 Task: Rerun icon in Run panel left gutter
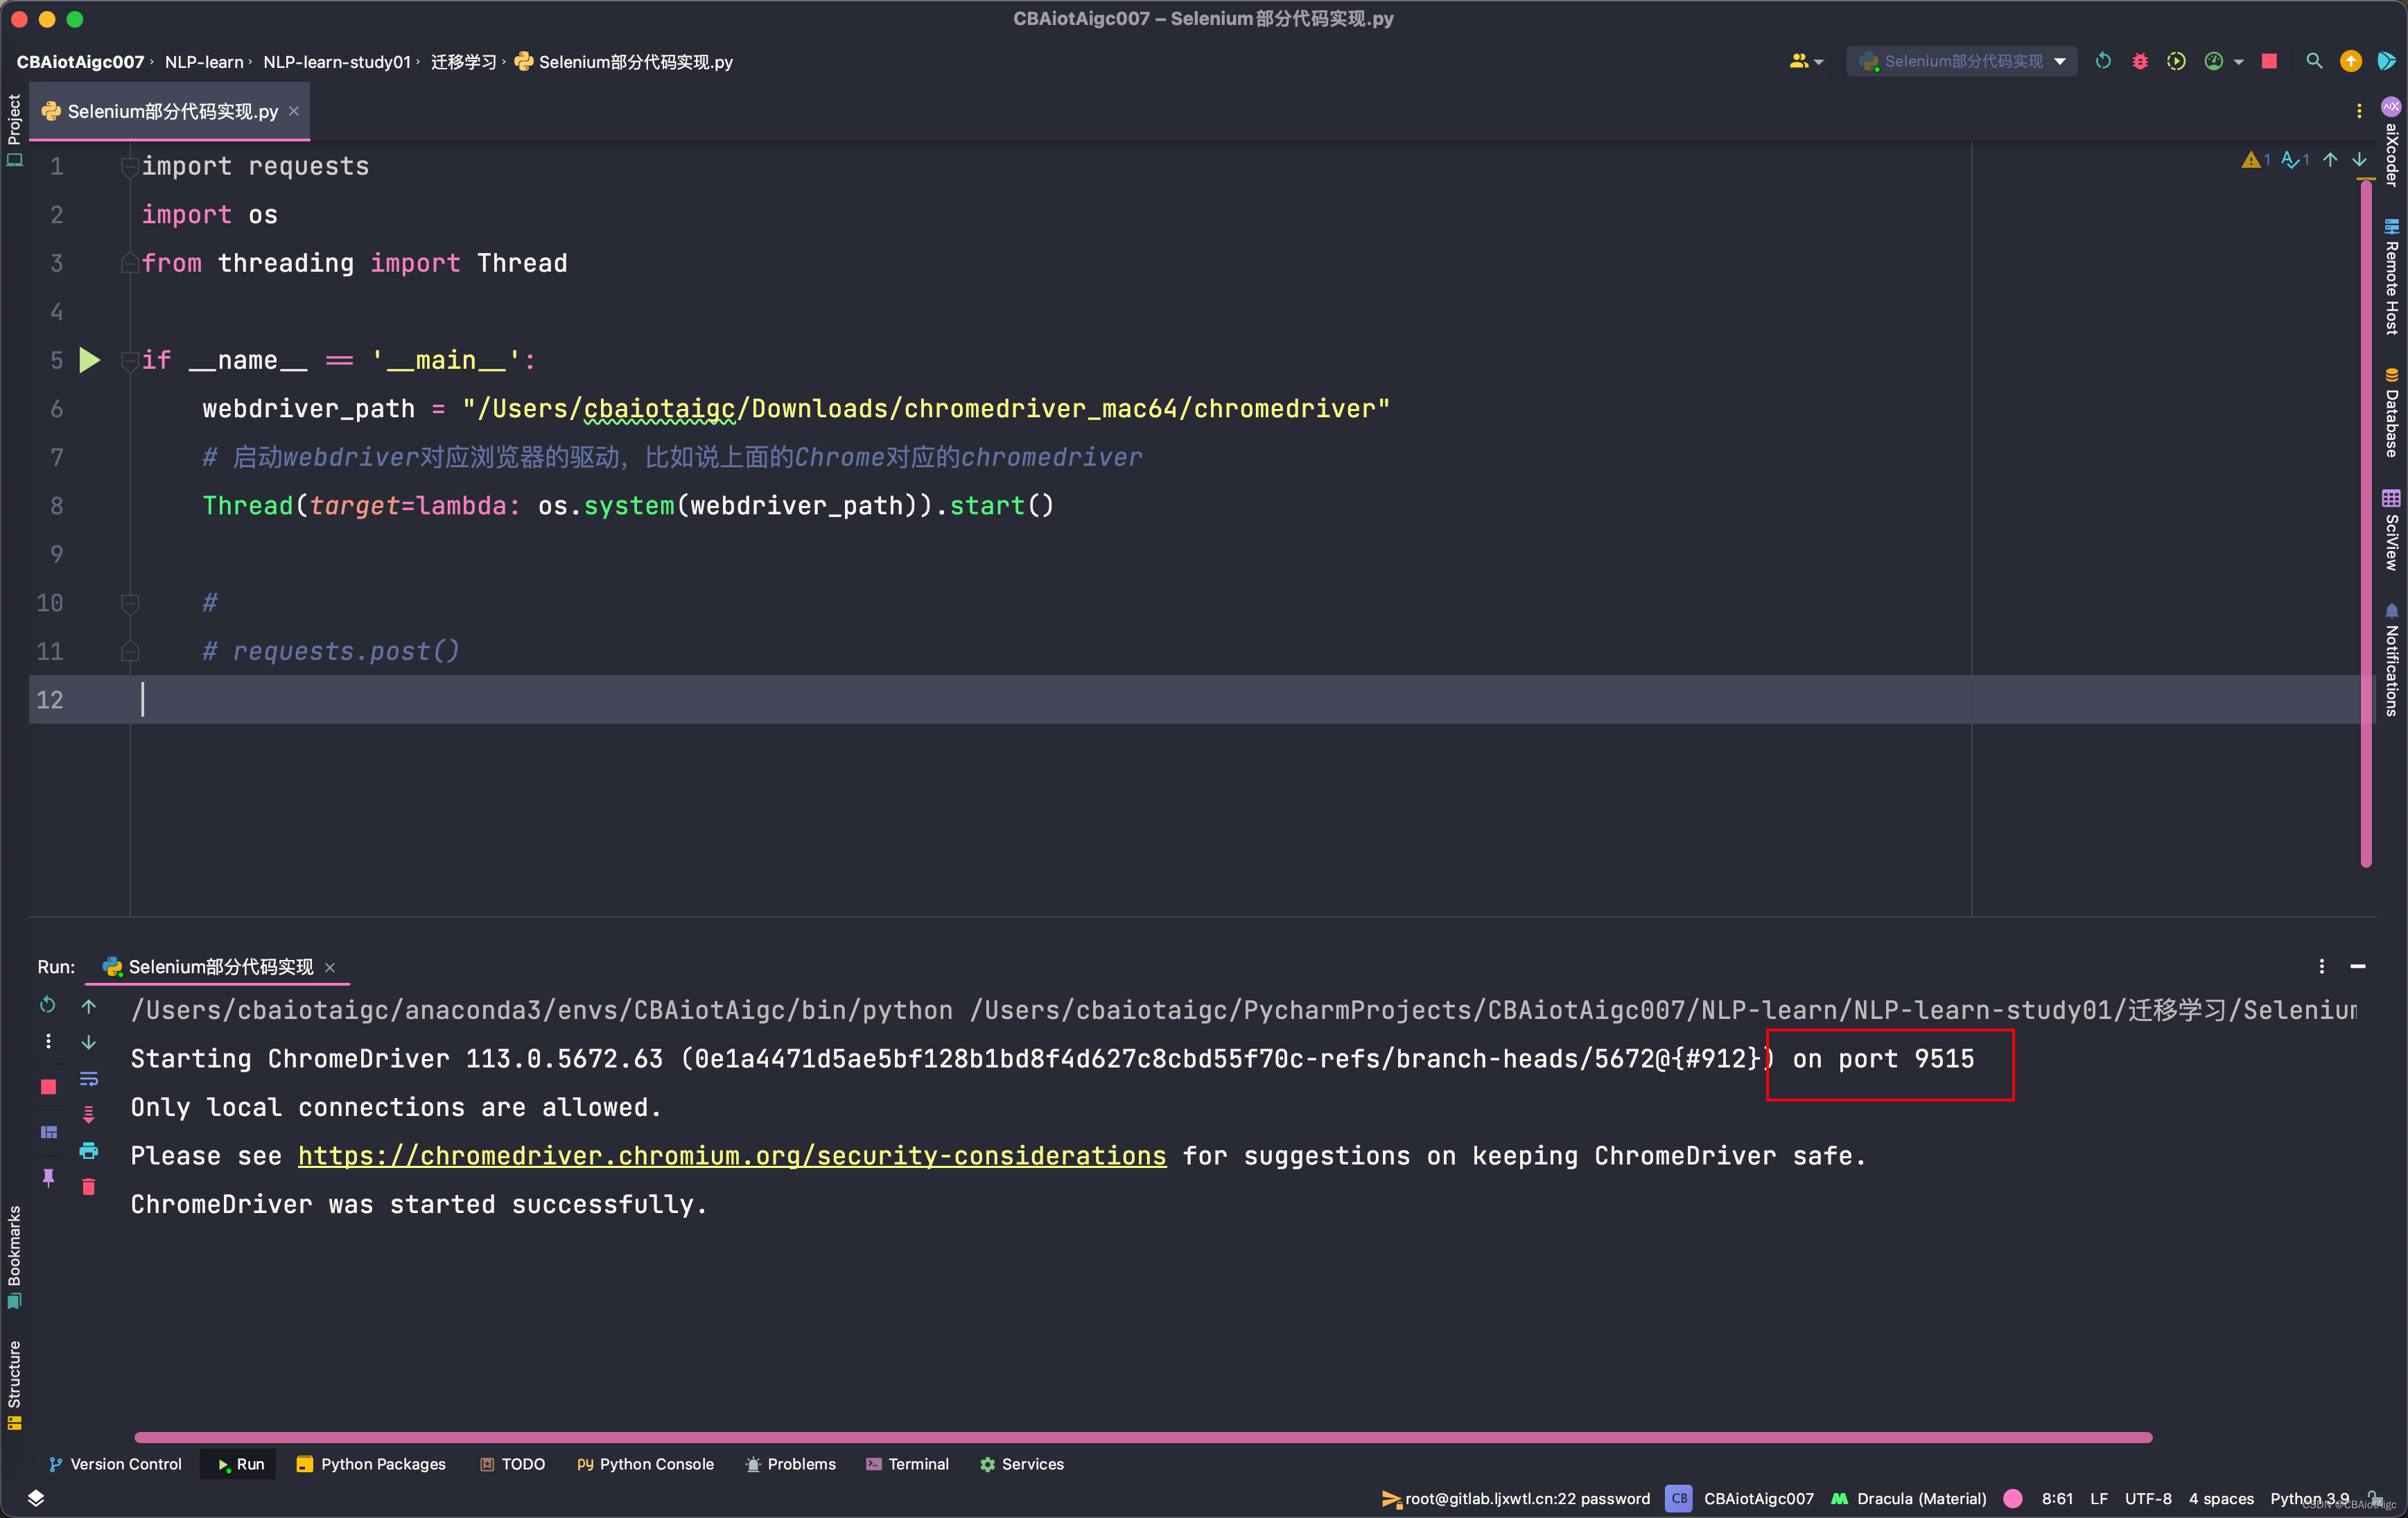(x=48, y=1004)
